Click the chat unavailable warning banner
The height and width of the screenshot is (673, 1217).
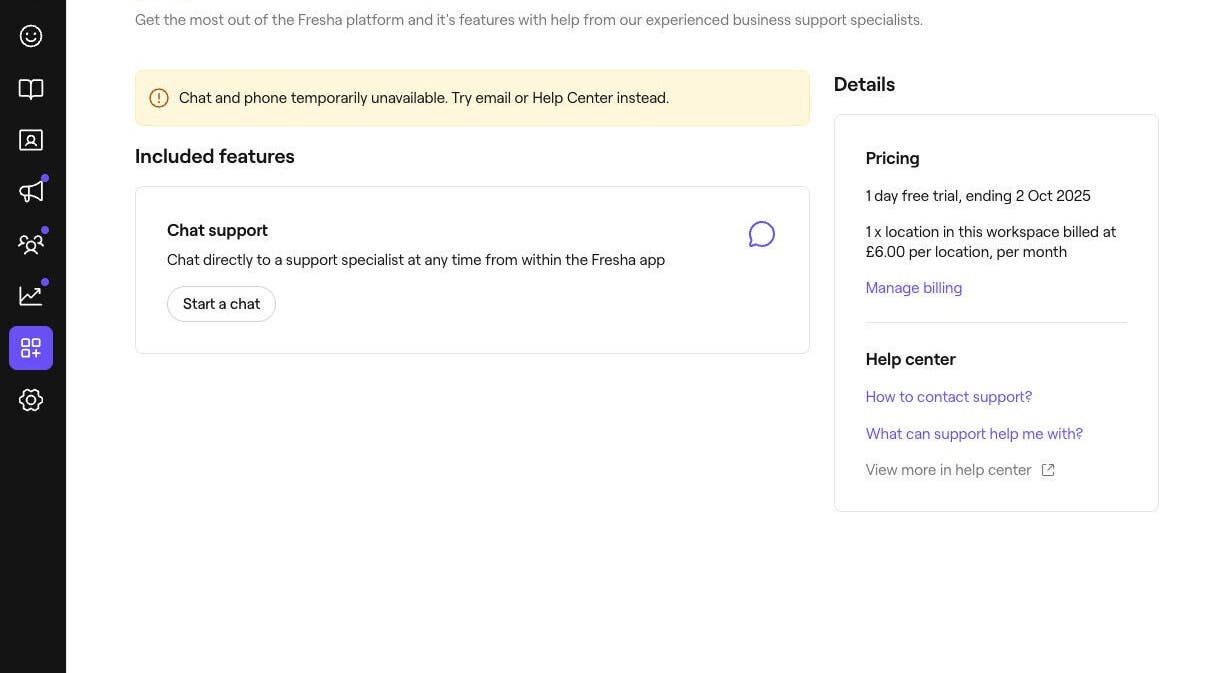pos(472,97)
